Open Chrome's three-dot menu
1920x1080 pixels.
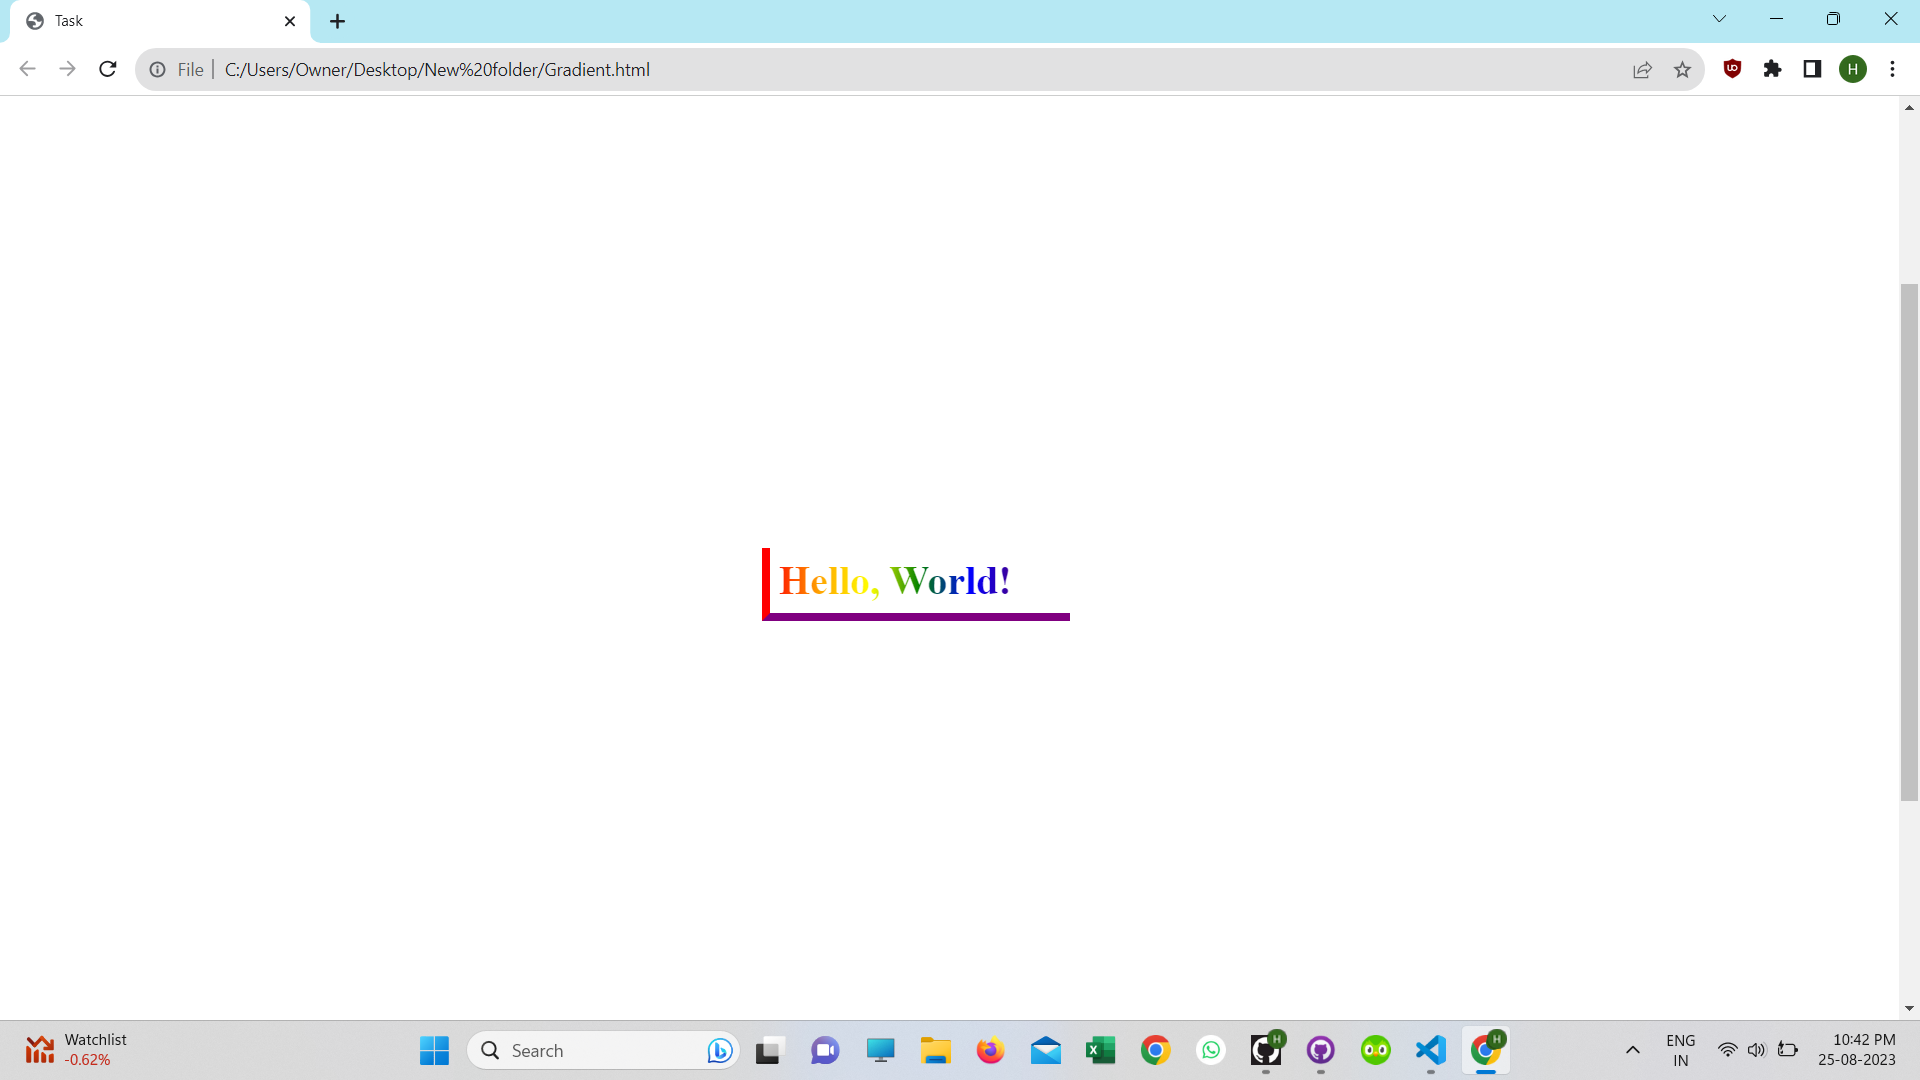(x=1892, y=69)
